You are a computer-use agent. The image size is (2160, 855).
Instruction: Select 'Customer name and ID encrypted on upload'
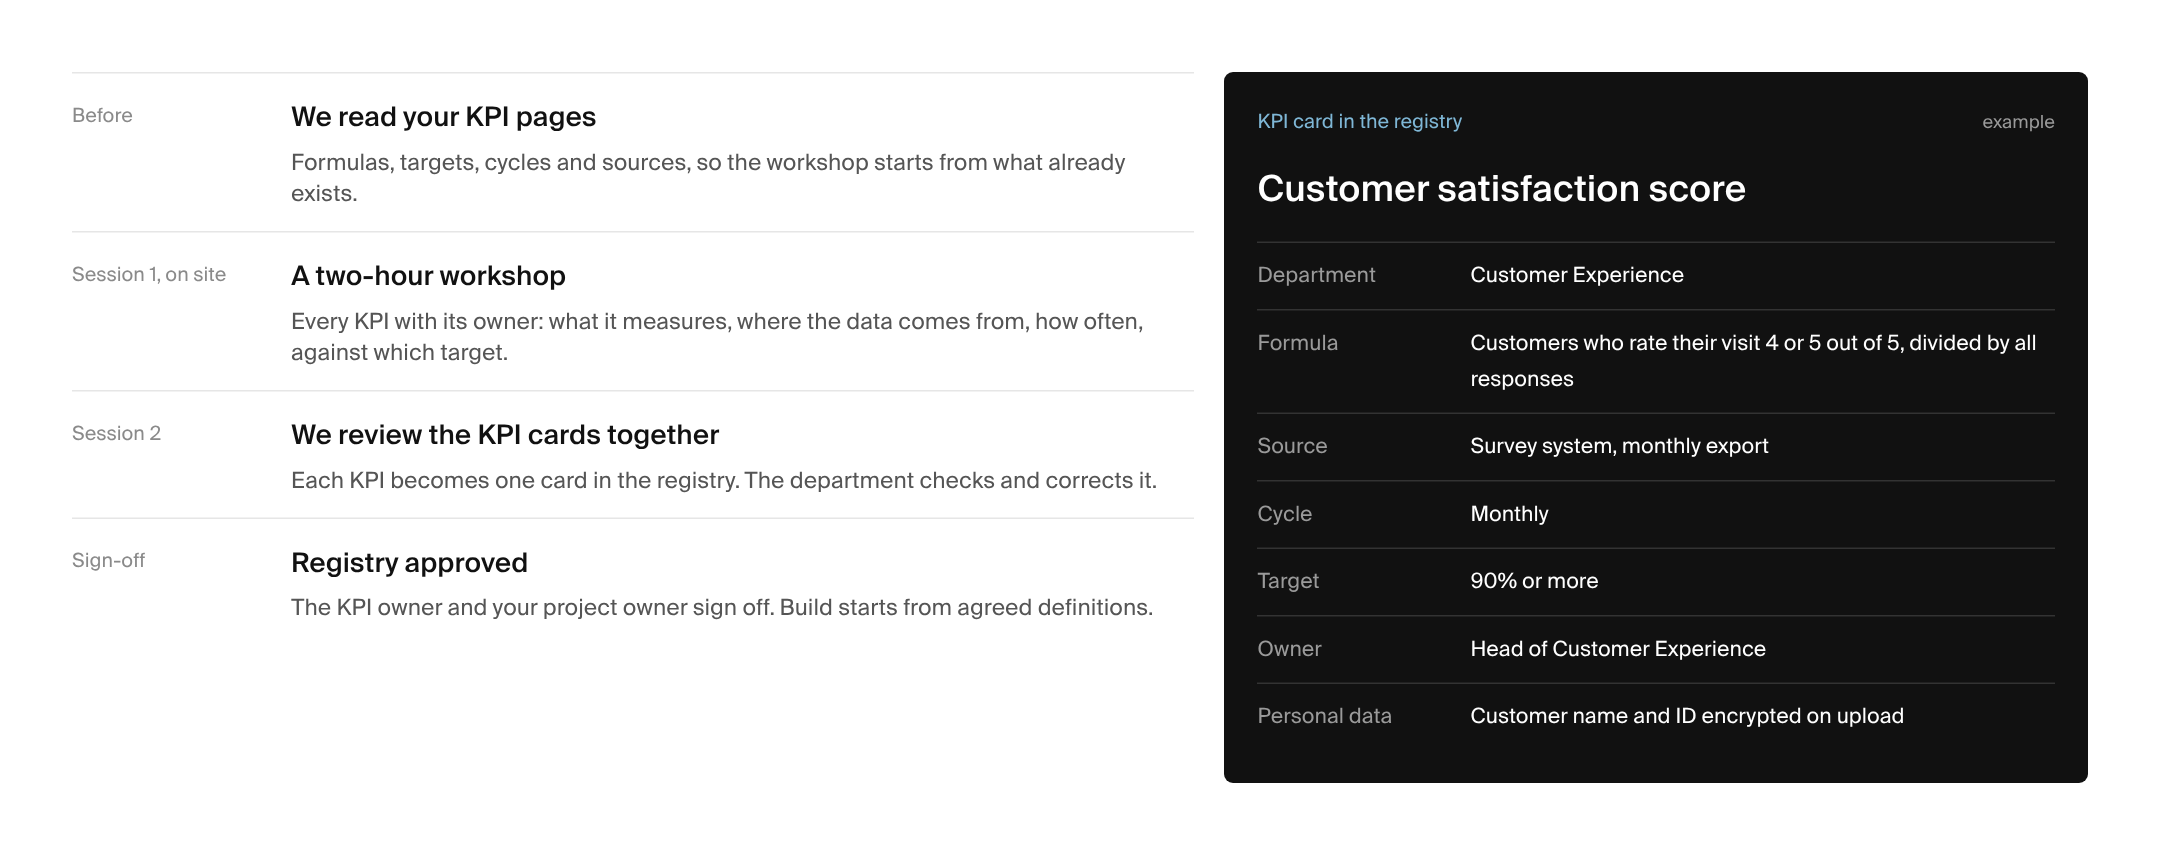pyautogui.click(x=1687, y=716)
